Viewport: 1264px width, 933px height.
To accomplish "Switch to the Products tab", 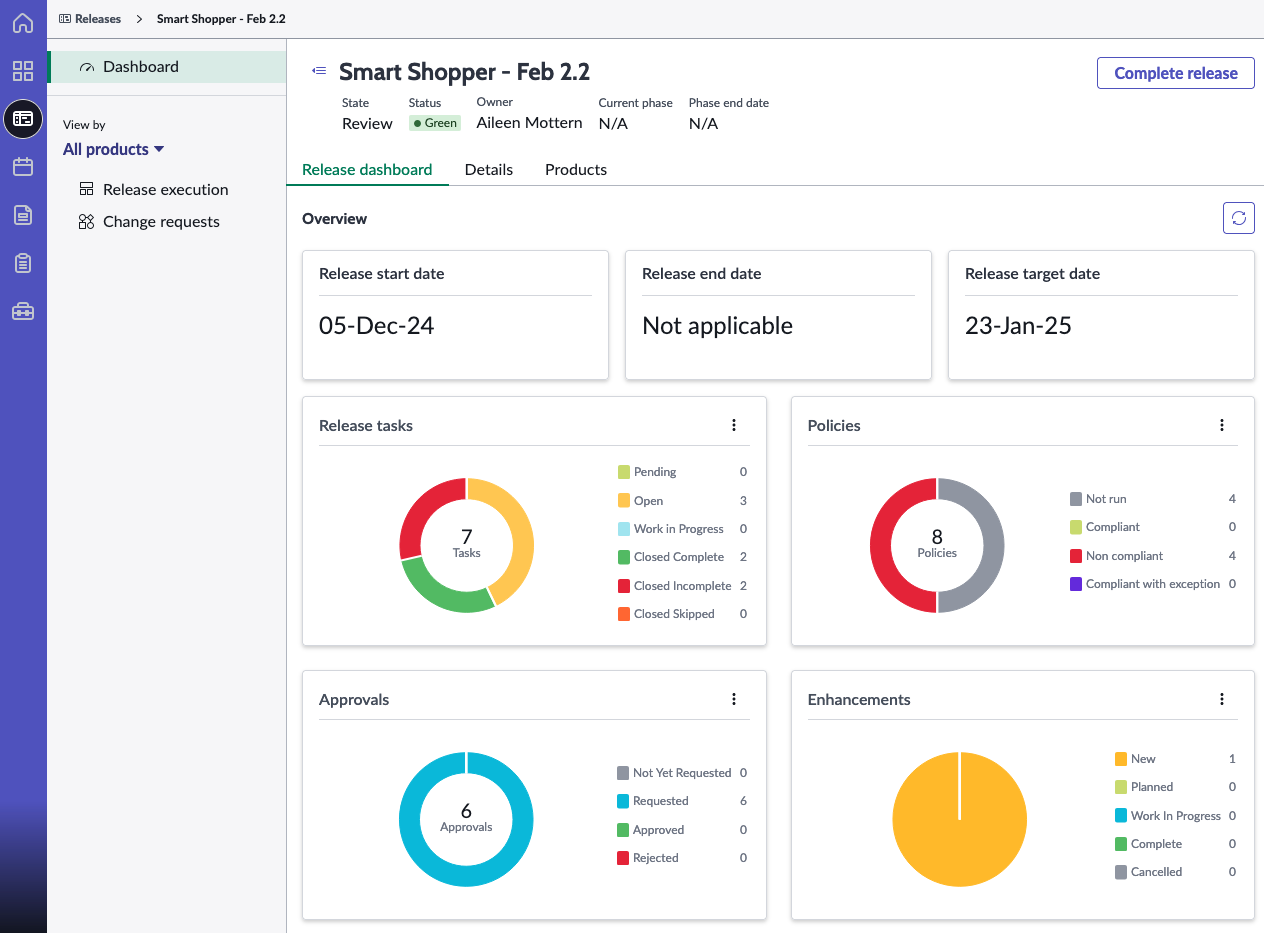I will click(576, 169).
